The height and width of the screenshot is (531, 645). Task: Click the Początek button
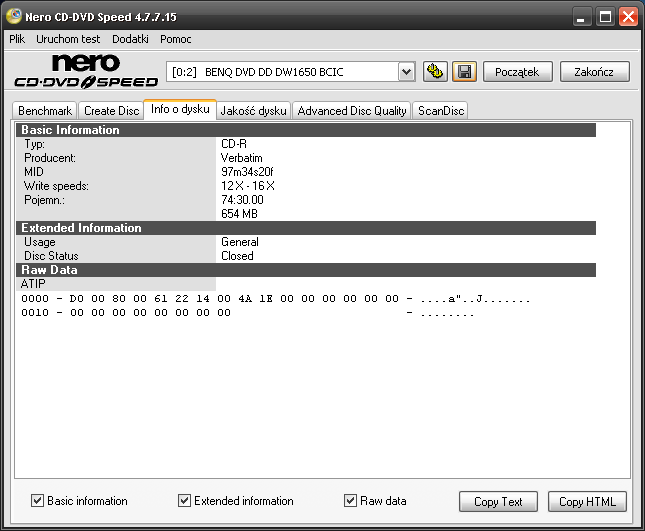click(517, 72)
